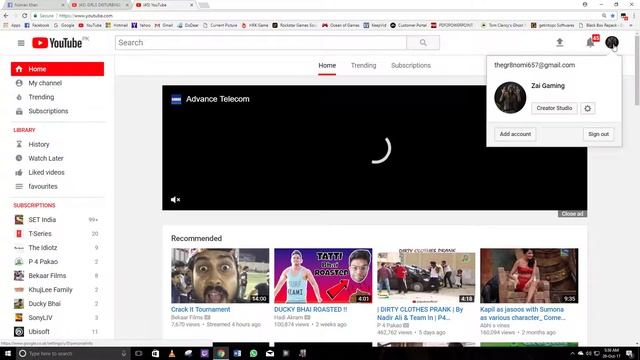Click the Add account button
640x360 pixels.
point(515,134)
